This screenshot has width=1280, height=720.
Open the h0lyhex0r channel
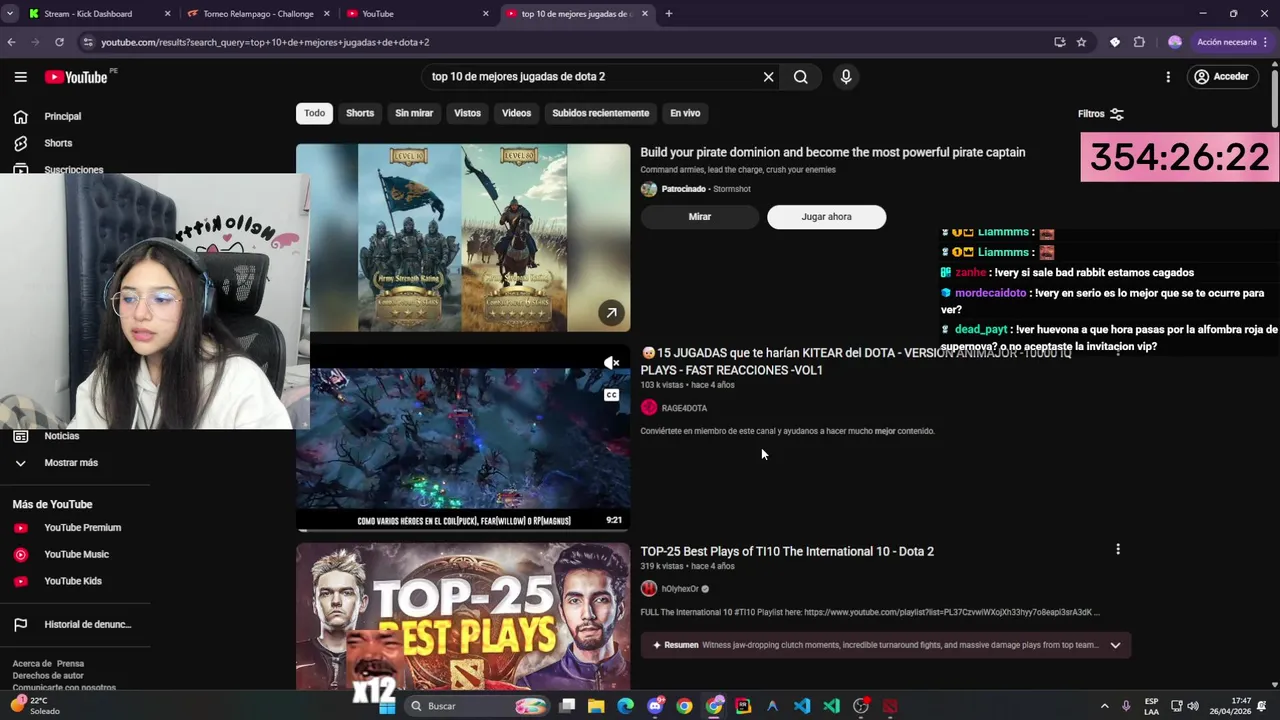coord(680,589)
